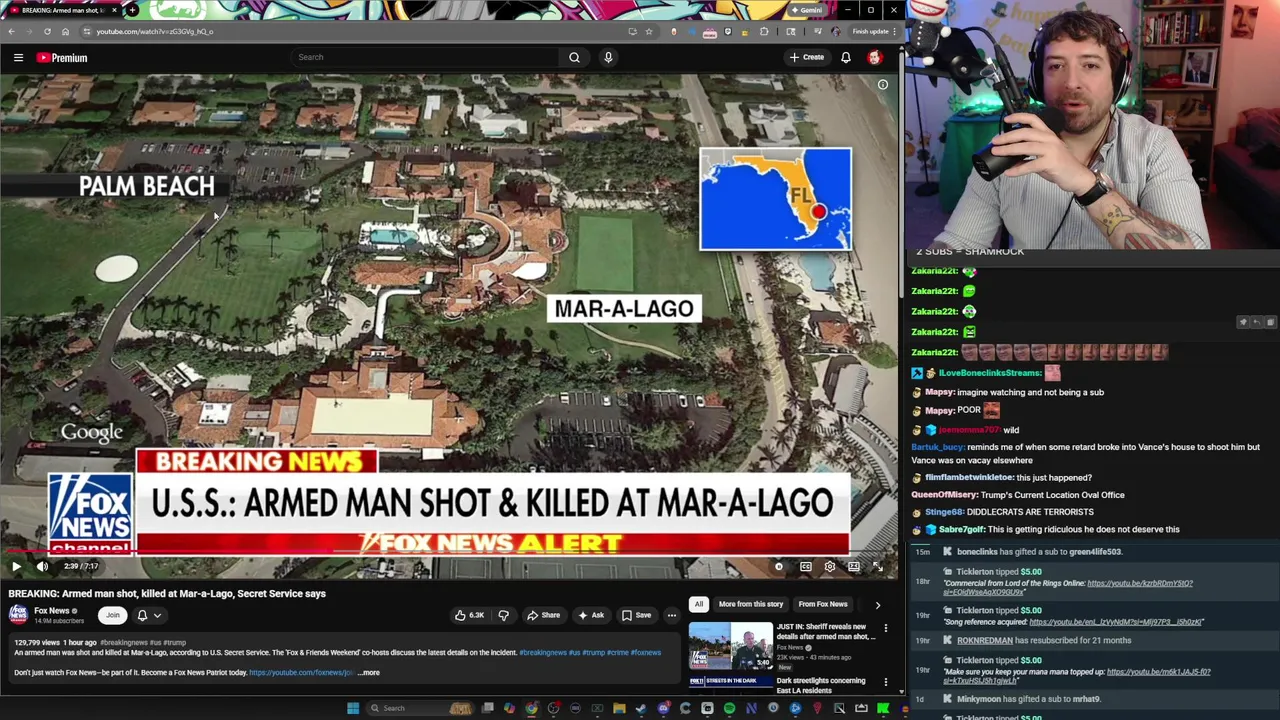1280x720 pixels.
Task: Mute the video player volume
Action: (42, 566)
